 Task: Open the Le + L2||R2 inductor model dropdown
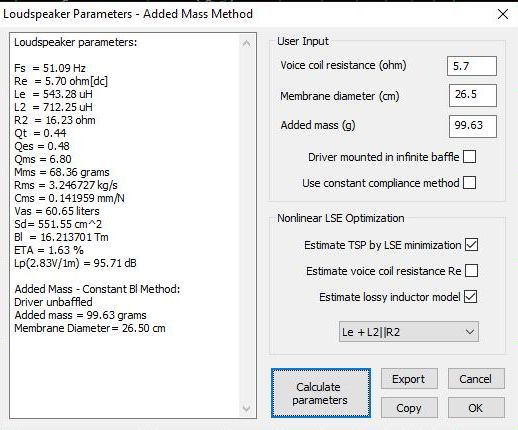(409, 332)
